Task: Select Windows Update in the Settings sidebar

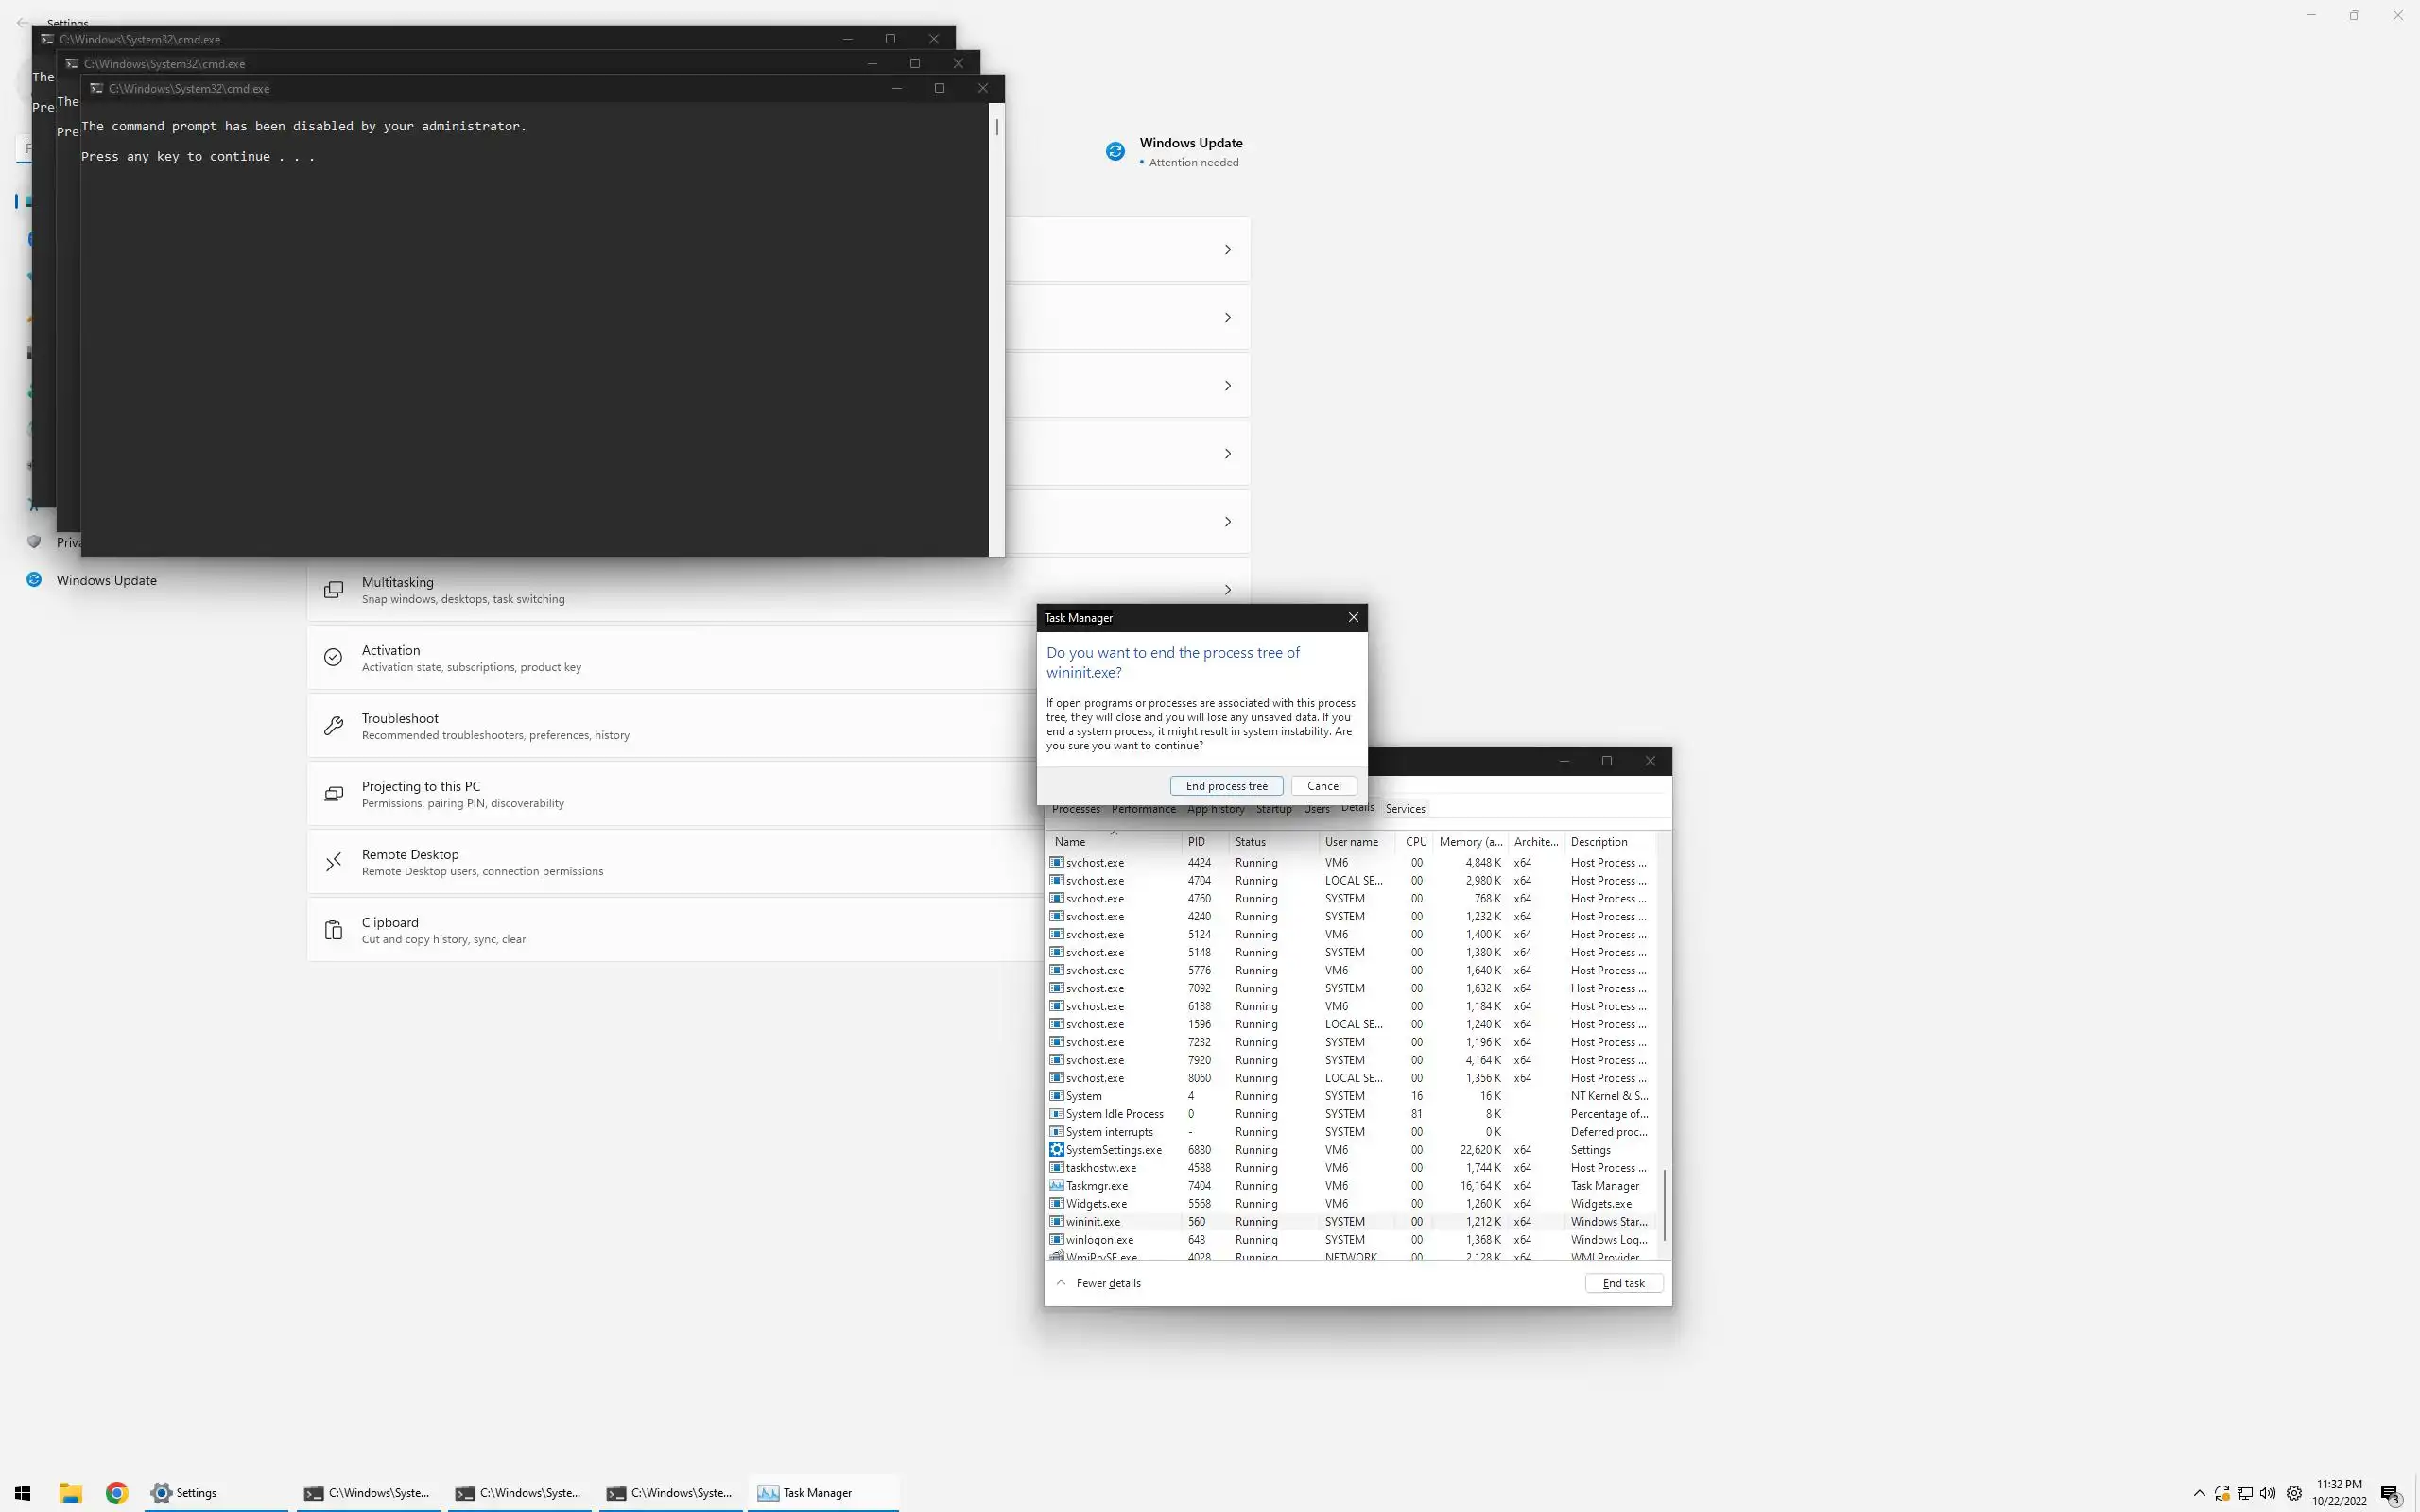Action: click(106, 580)
